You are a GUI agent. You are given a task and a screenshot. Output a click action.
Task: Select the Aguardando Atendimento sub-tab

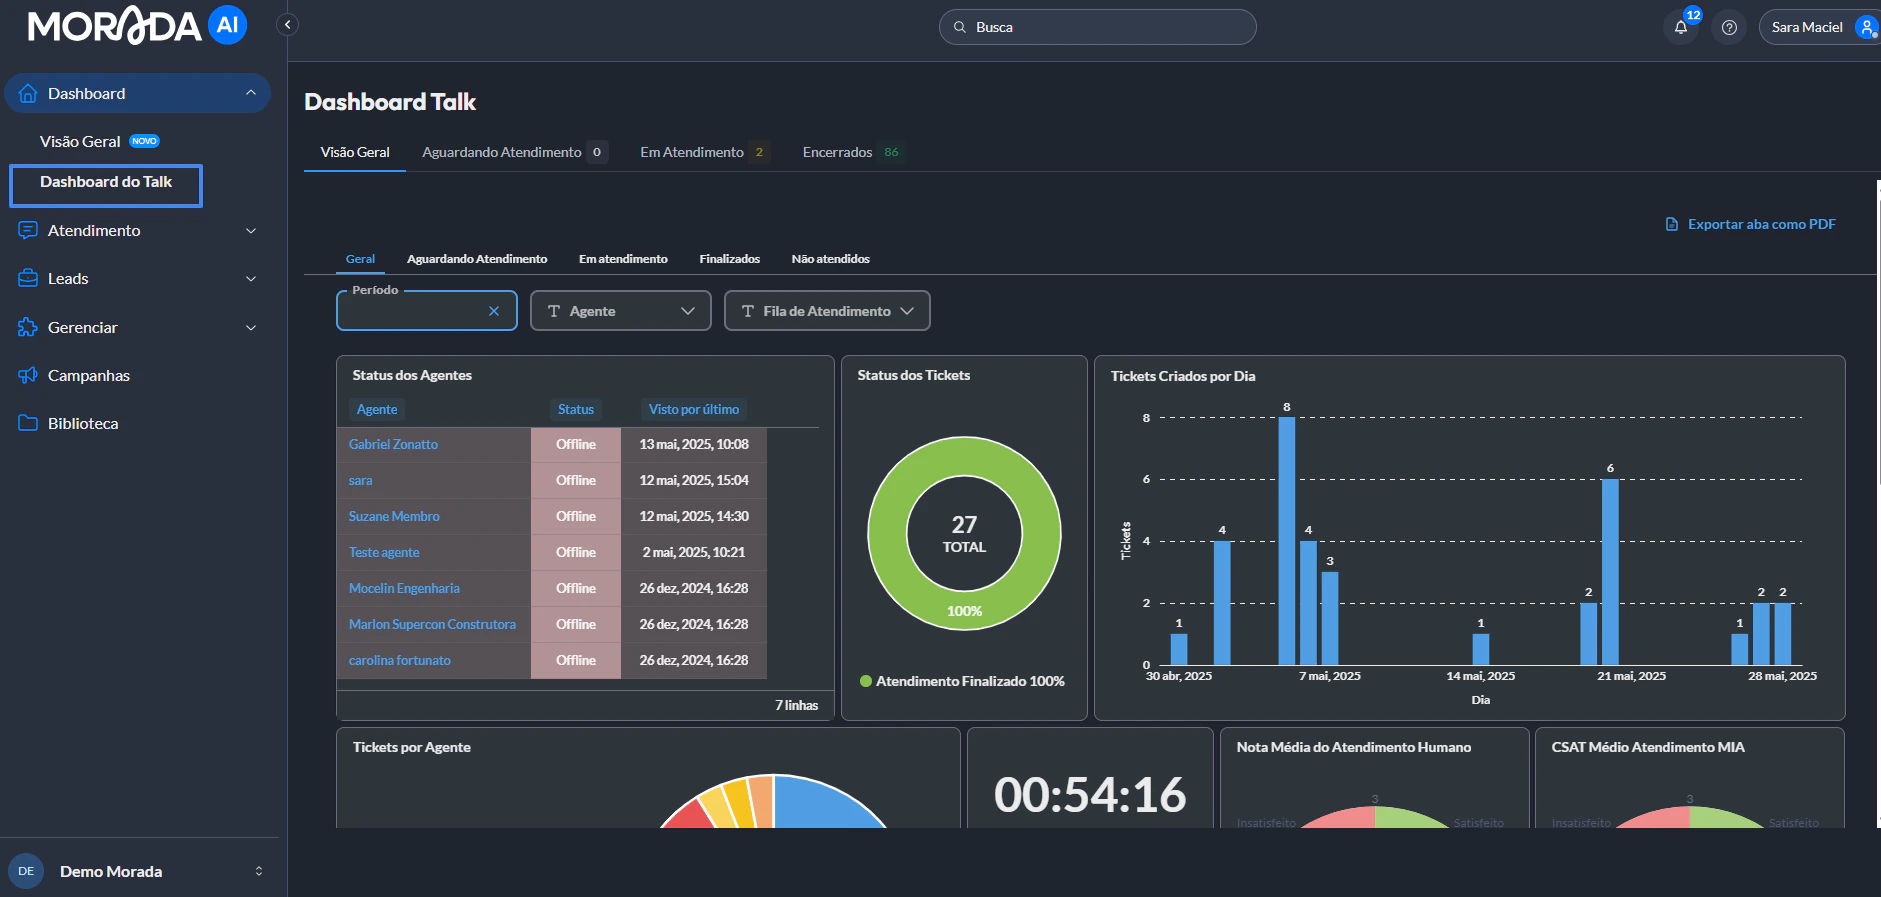(477, 259)
